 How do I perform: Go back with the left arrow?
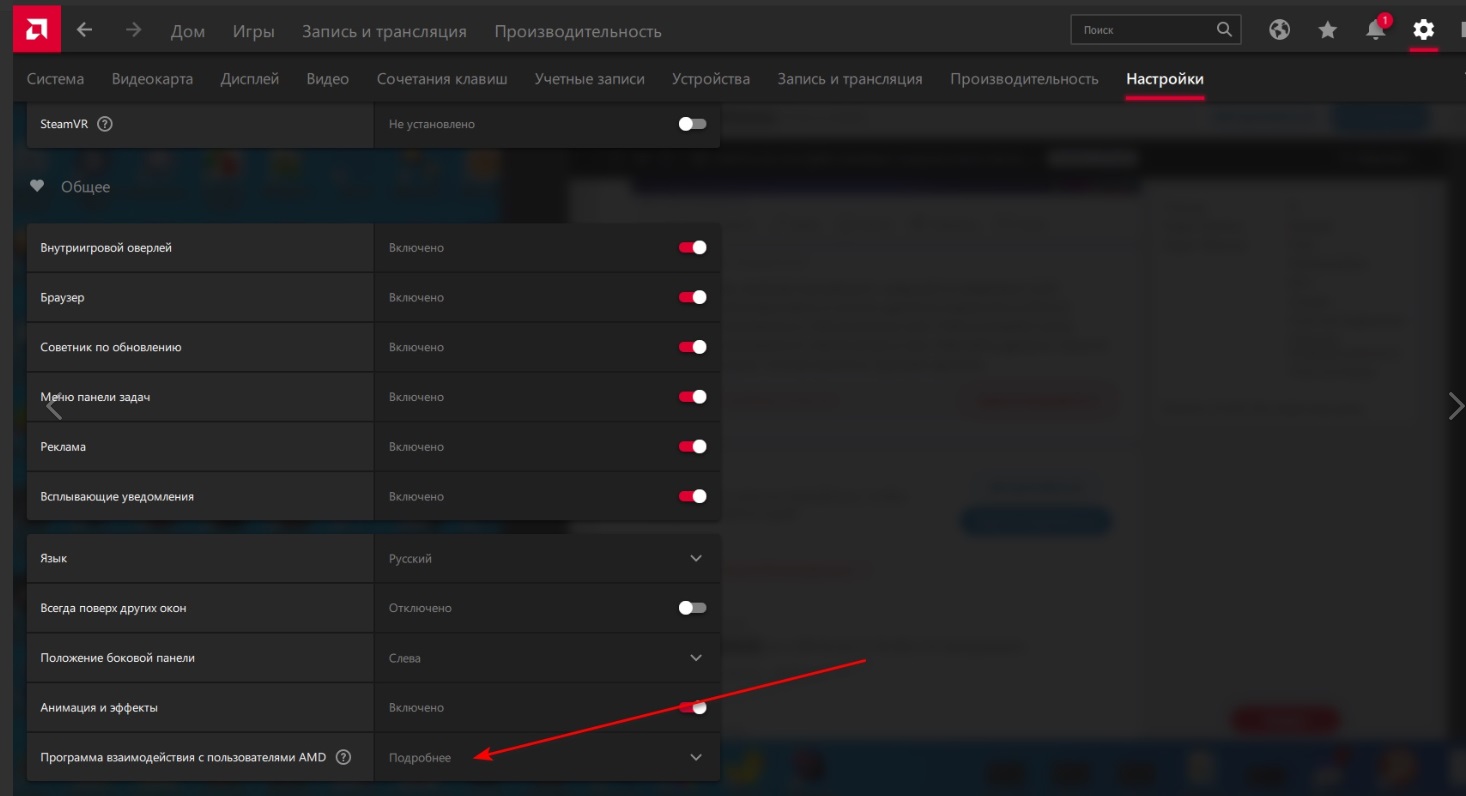click(x=85, y=30)
